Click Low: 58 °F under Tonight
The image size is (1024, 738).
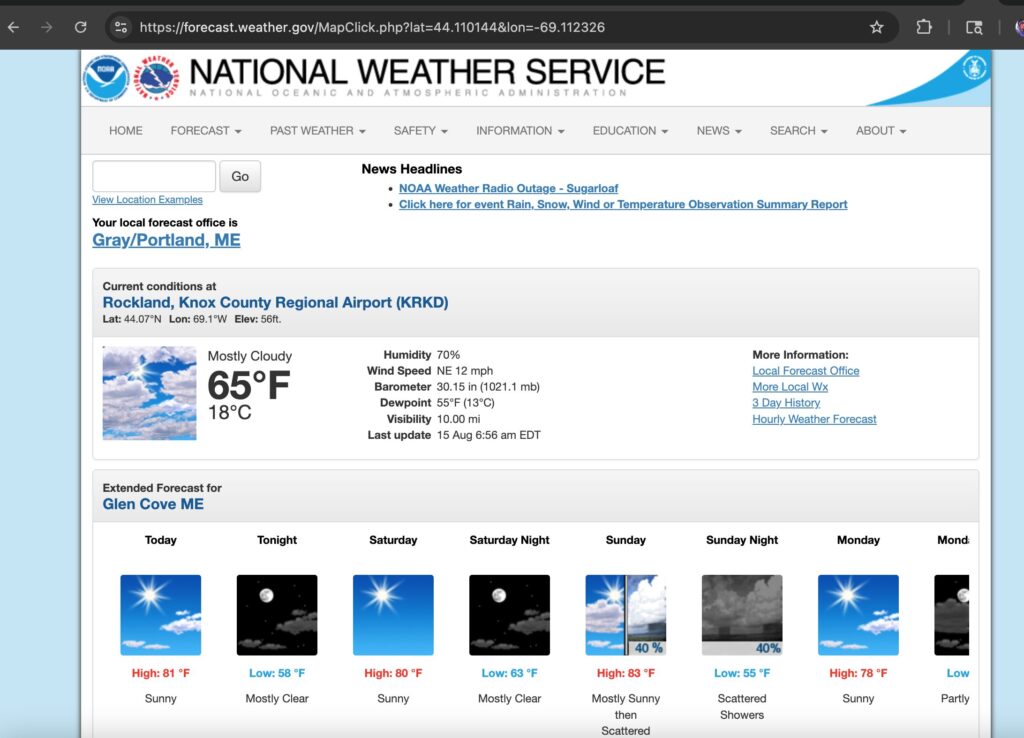[x=277, y=673]
